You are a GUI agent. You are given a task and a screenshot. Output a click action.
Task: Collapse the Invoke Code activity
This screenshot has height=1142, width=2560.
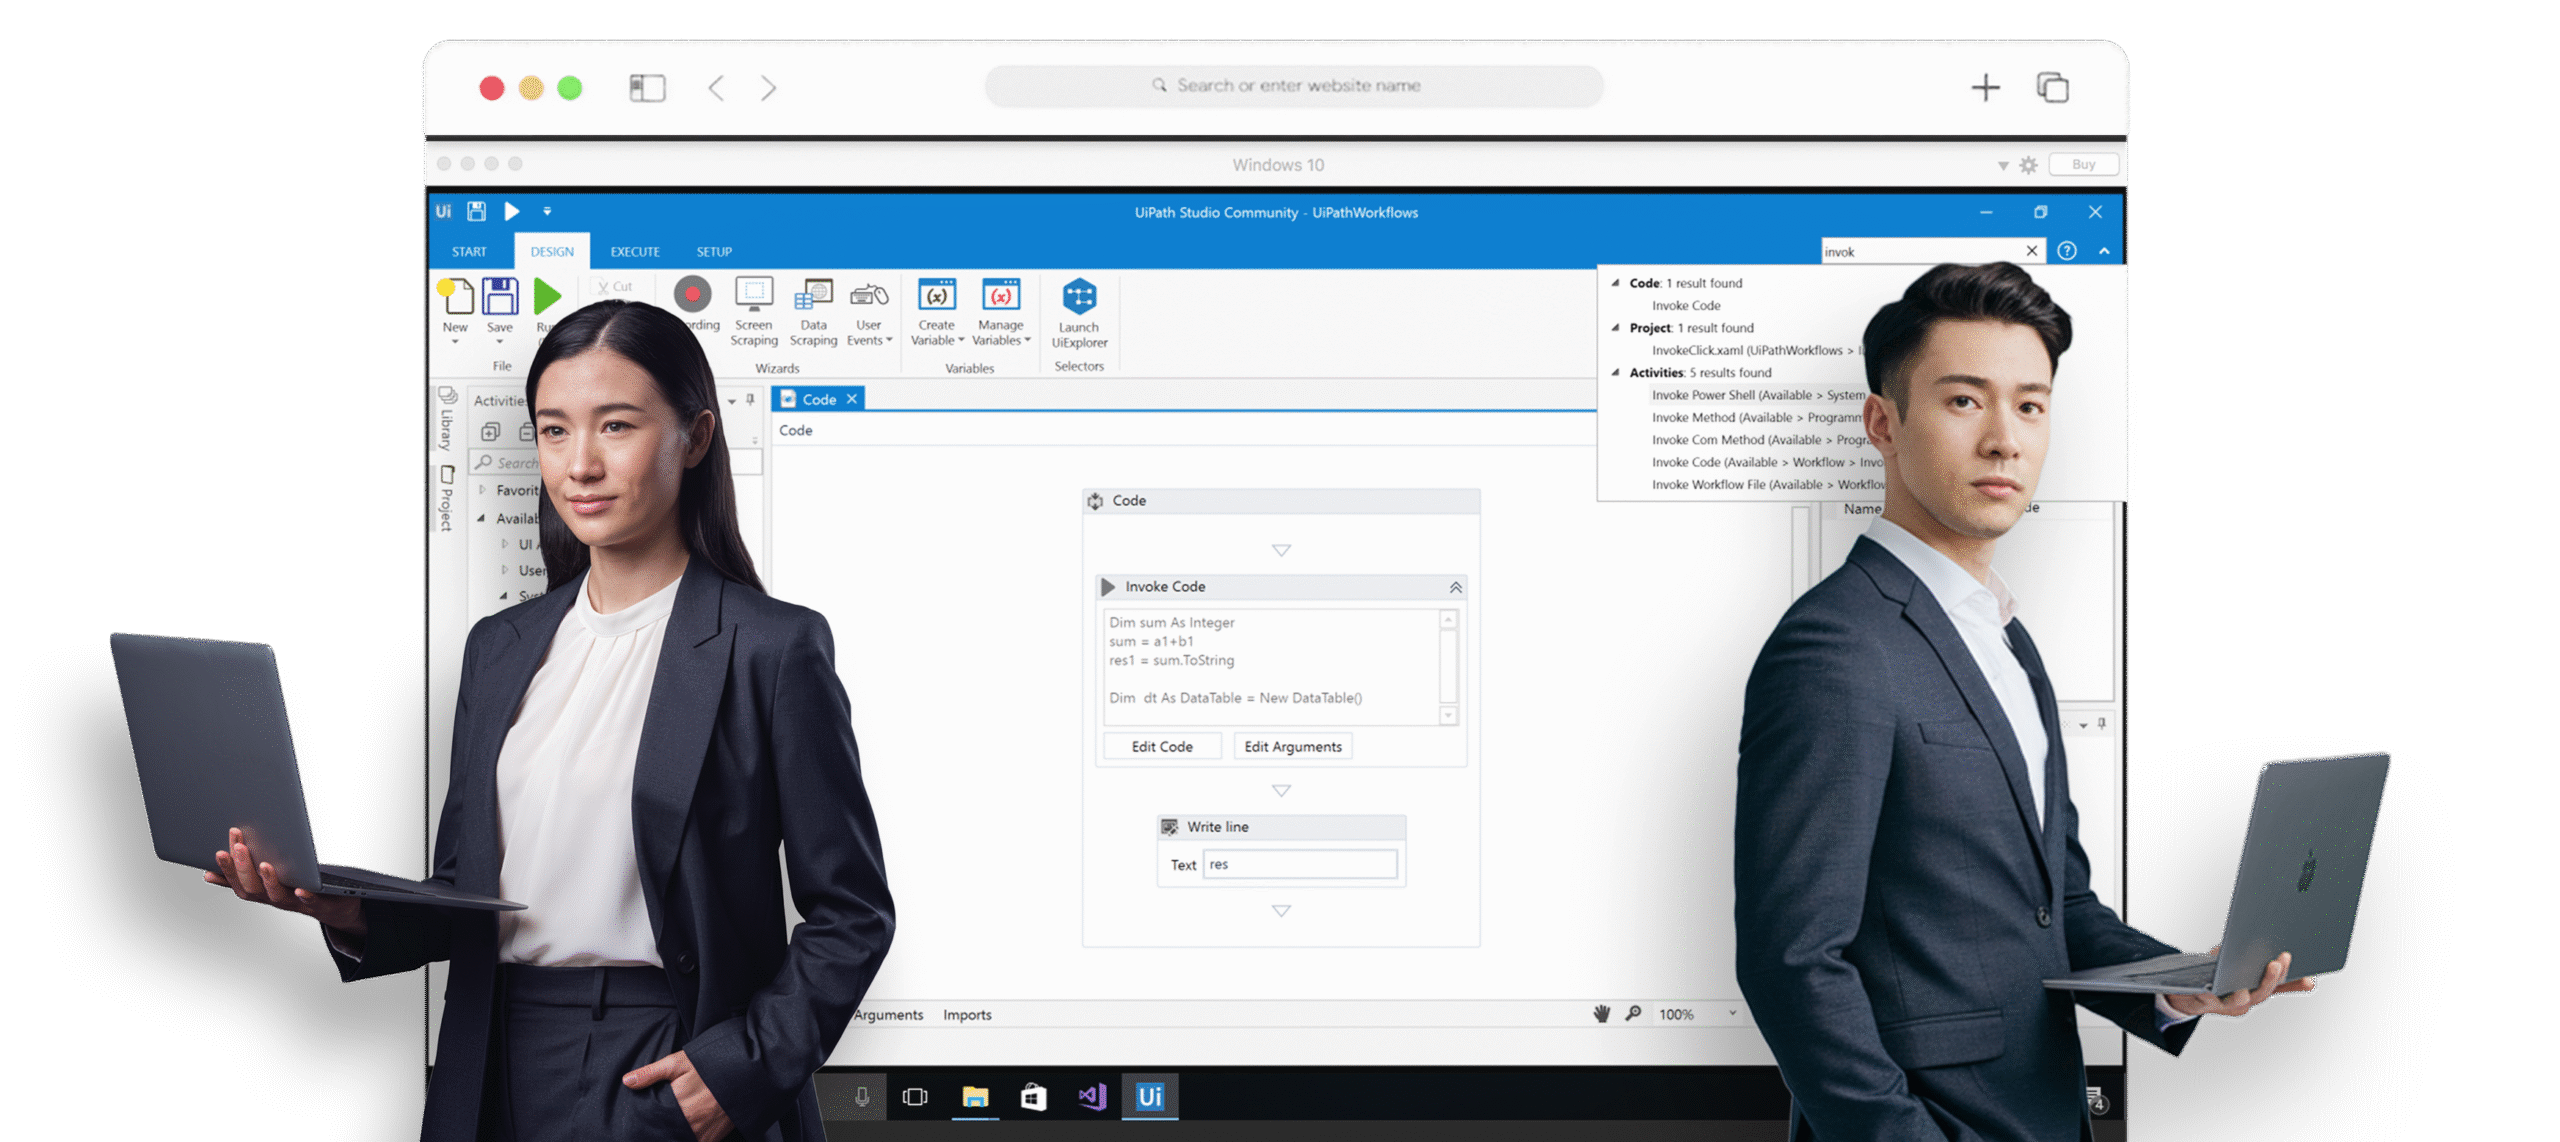point(1455,588)
